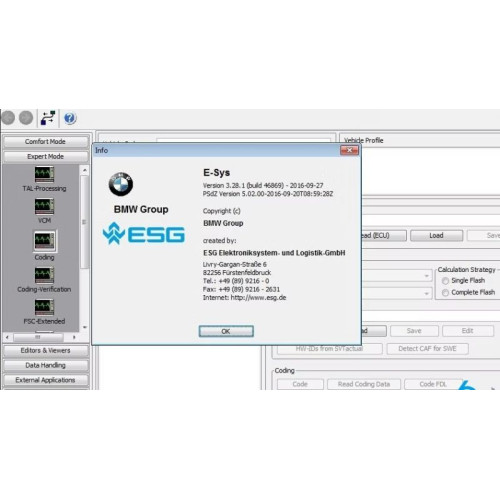
Task: Click the Calculation Strategy group label
Action: coord(467,270)
